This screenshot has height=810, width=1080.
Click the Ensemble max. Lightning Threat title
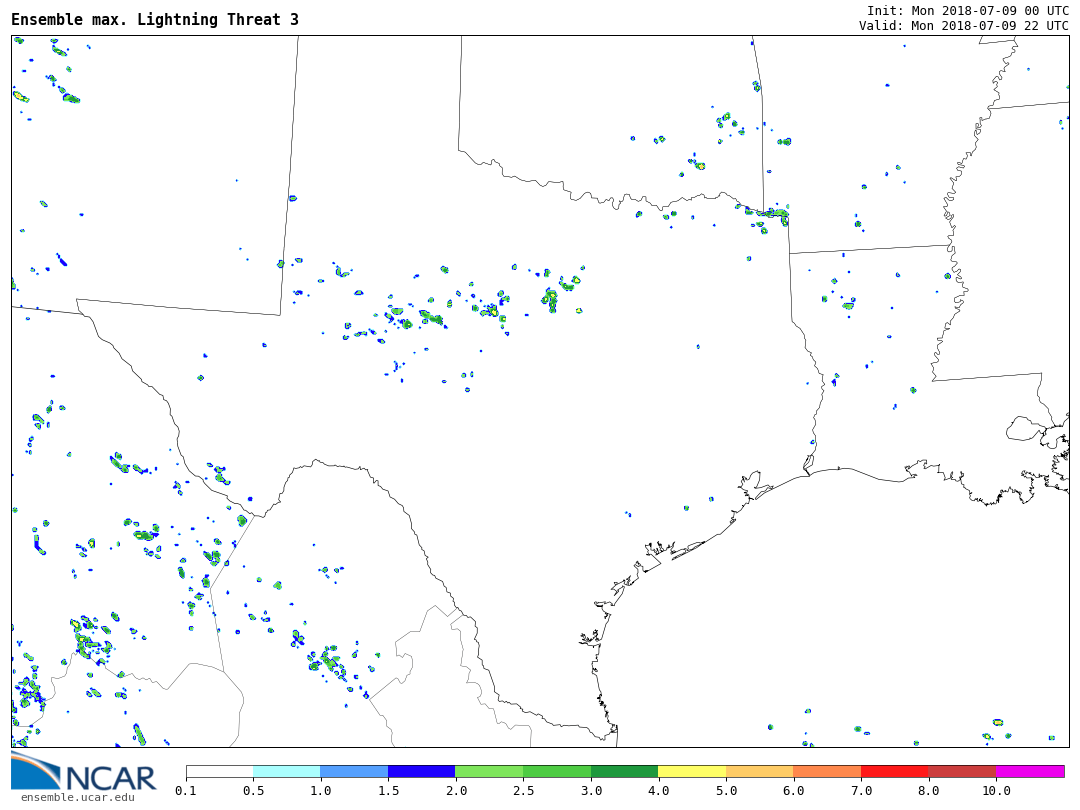click(155, 20)
